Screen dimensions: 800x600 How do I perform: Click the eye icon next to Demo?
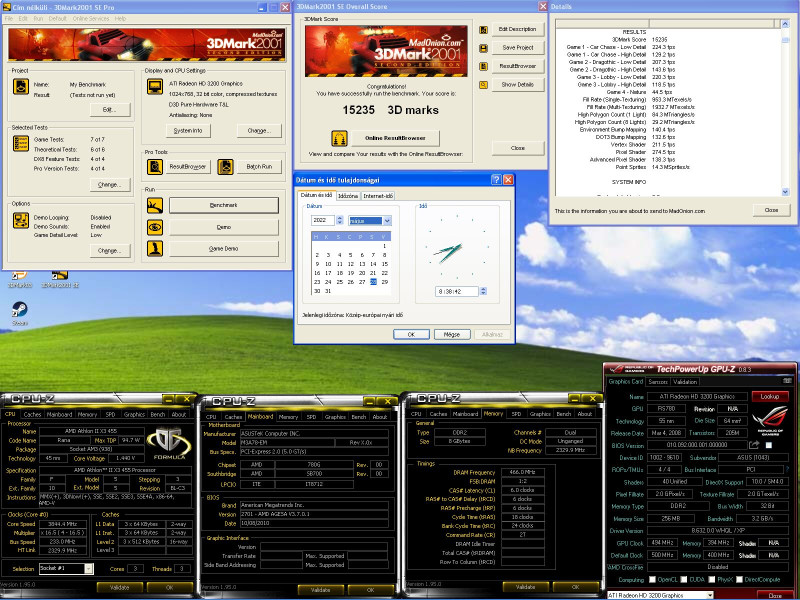tap(155, 227)
